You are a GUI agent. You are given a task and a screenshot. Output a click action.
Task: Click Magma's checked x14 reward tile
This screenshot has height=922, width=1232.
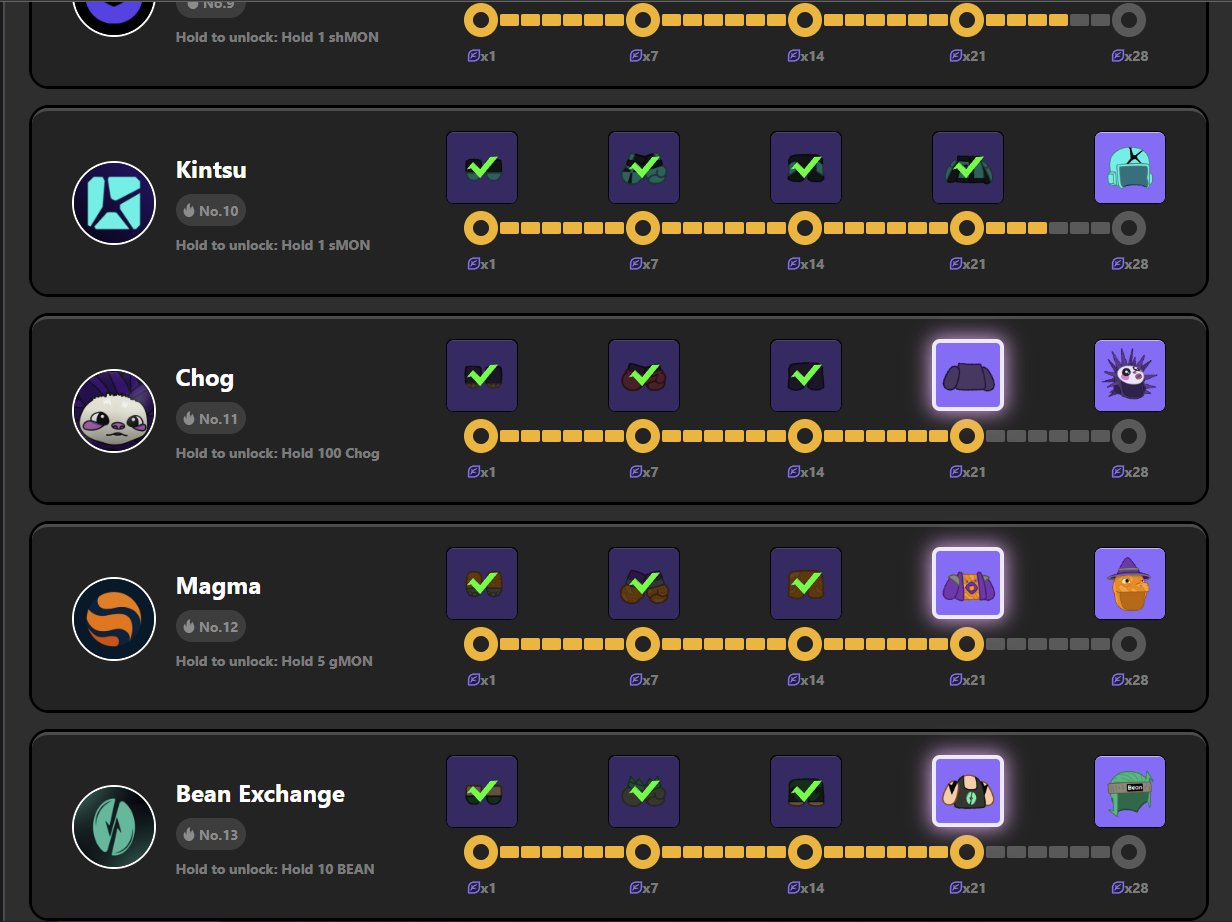coord(805,583)
